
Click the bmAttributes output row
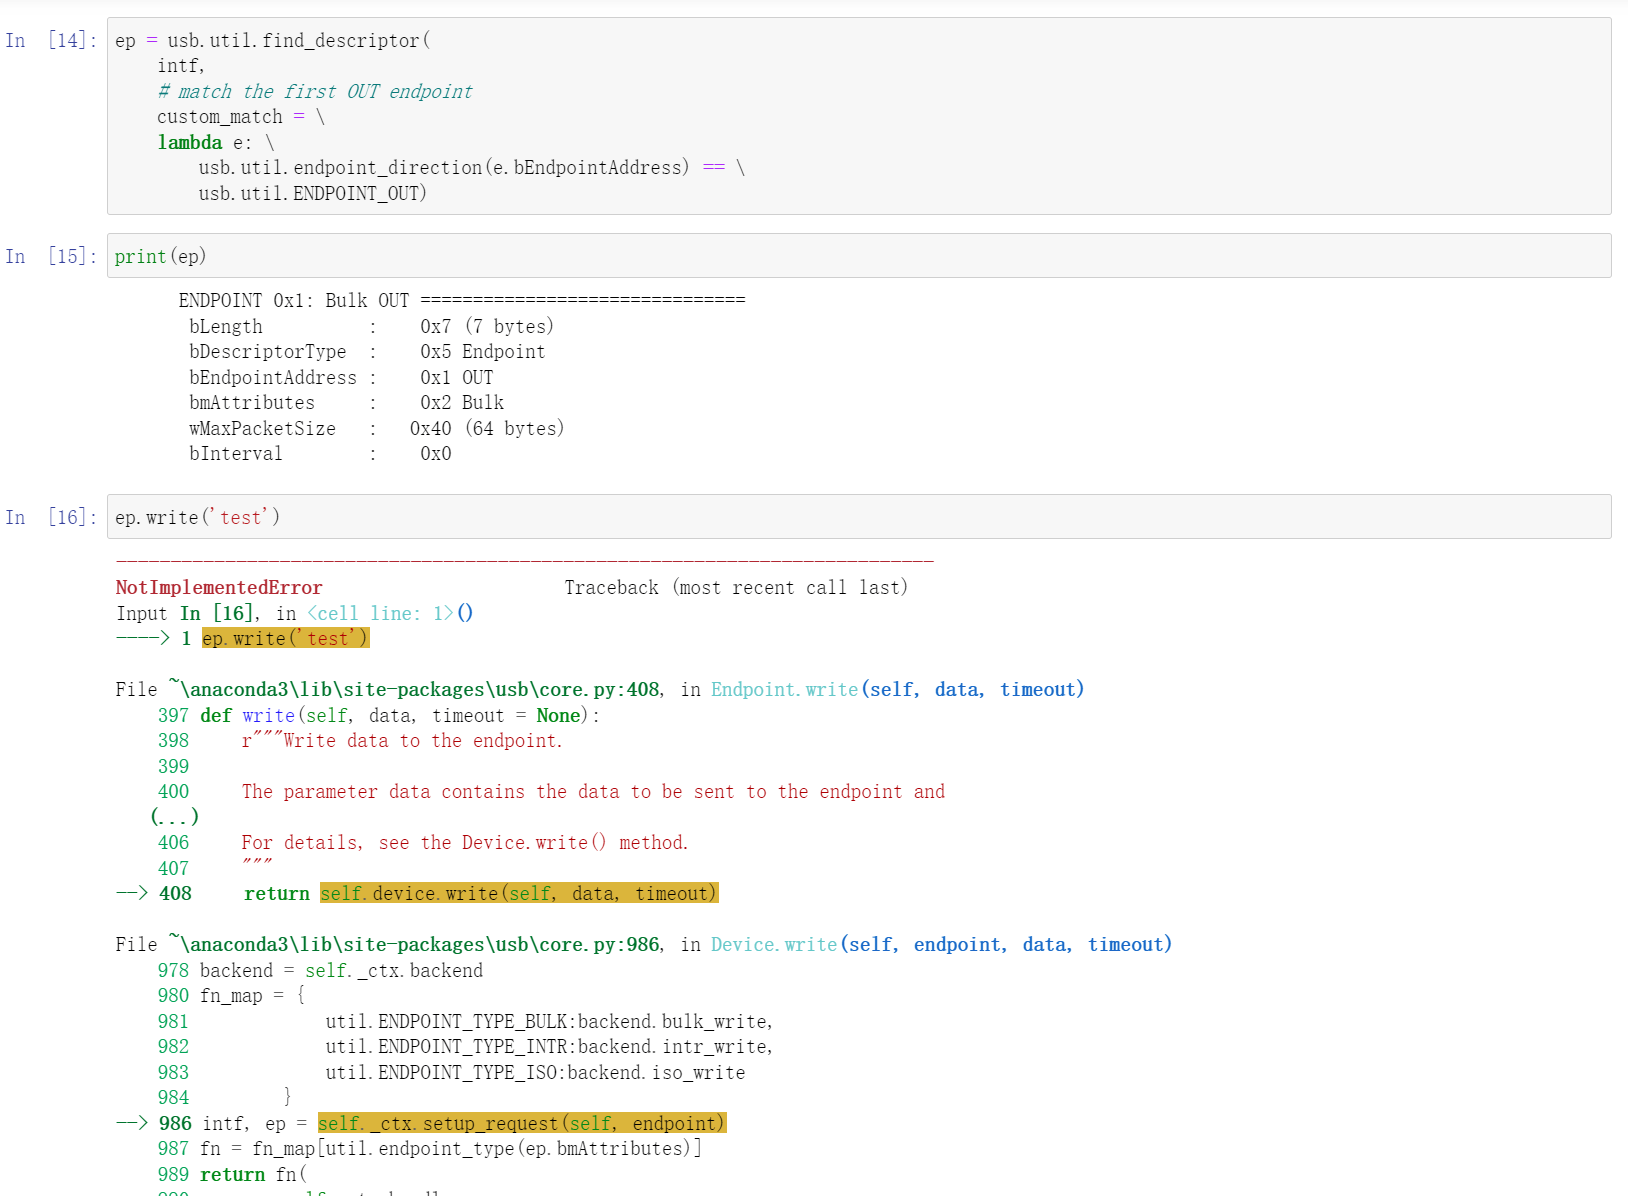coord(346,402)
